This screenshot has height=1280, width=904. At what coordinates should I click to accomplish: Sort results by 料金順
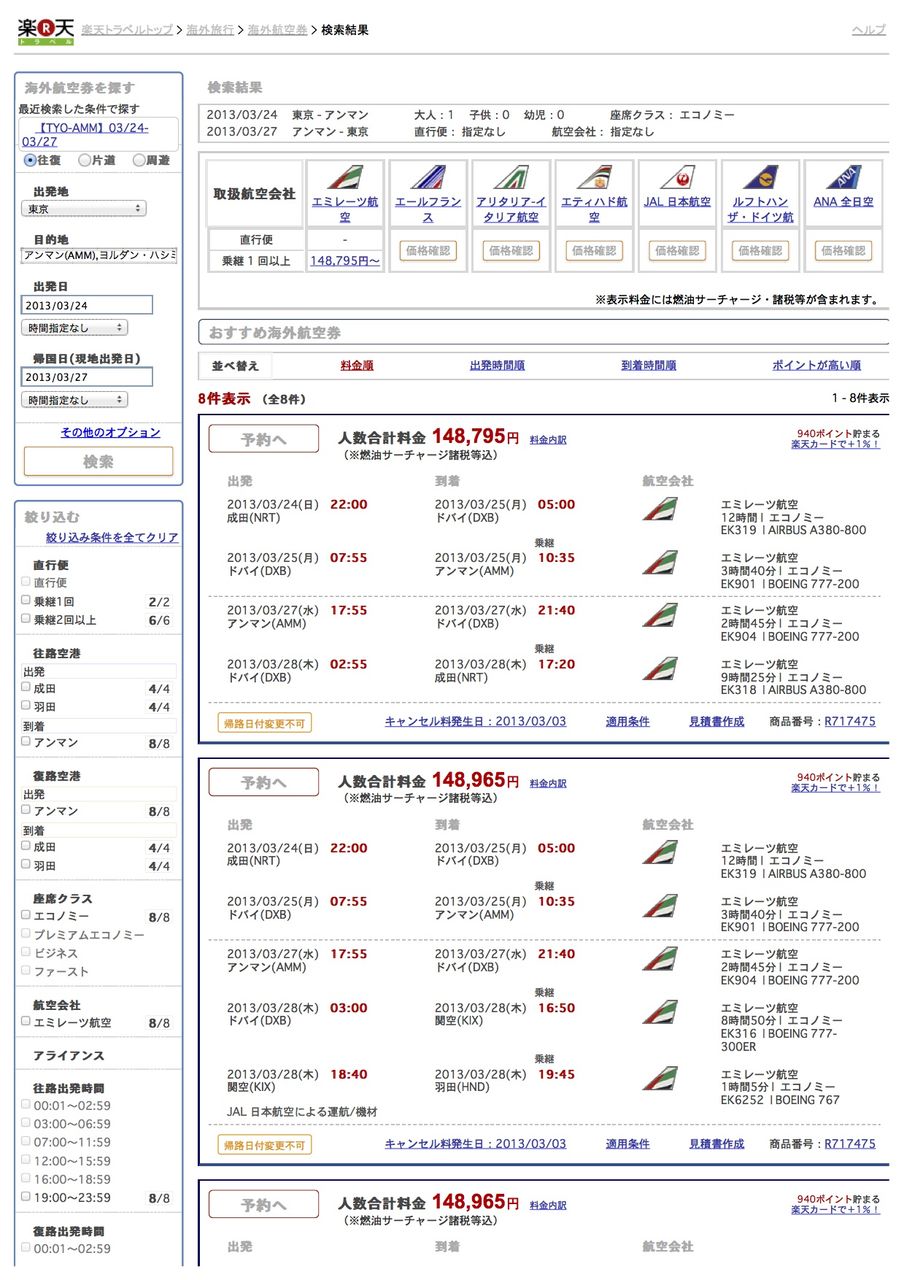pyautogui.click(x=357, y=365)
